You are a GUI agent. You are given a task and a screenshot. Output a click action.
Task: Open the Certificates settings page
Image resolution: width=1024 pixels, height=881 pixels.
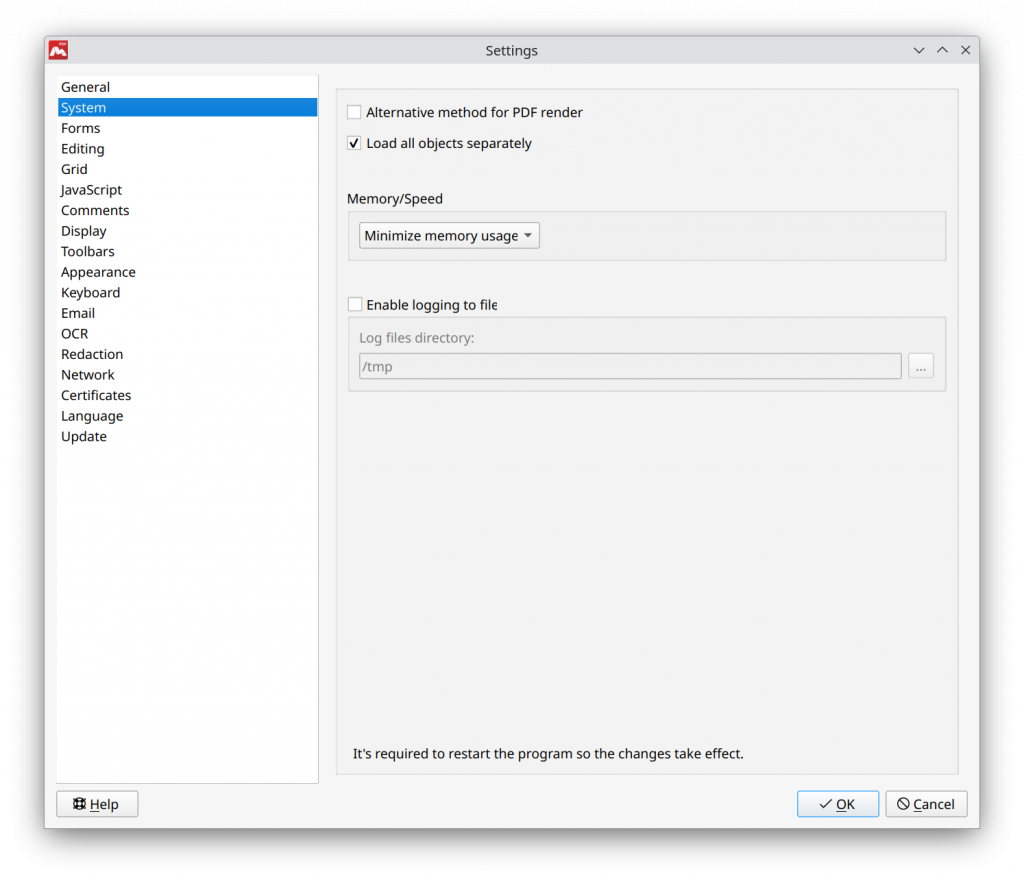96,395
